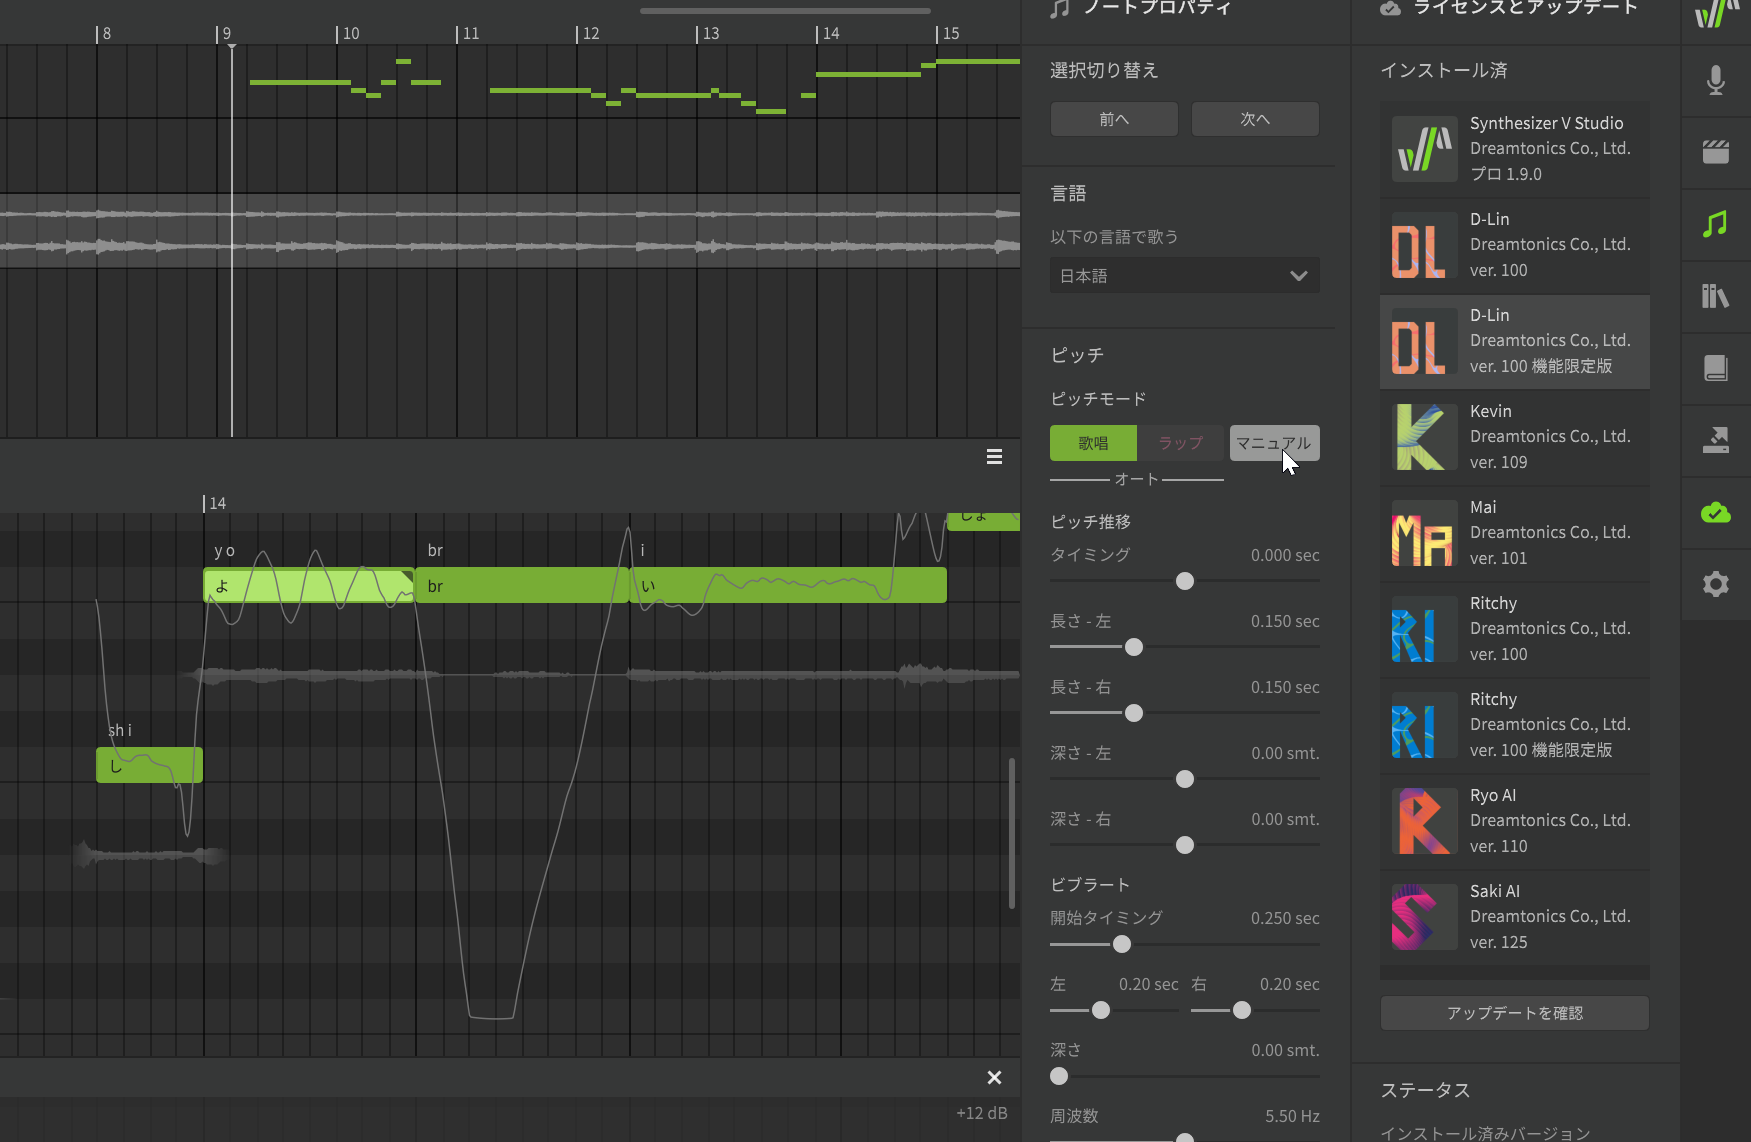The width and height of the screenshot is (1751, 1142).
Task: Click measure 10 on arrangement ruler
Action: pyautogui.click(x=348, y=33)
